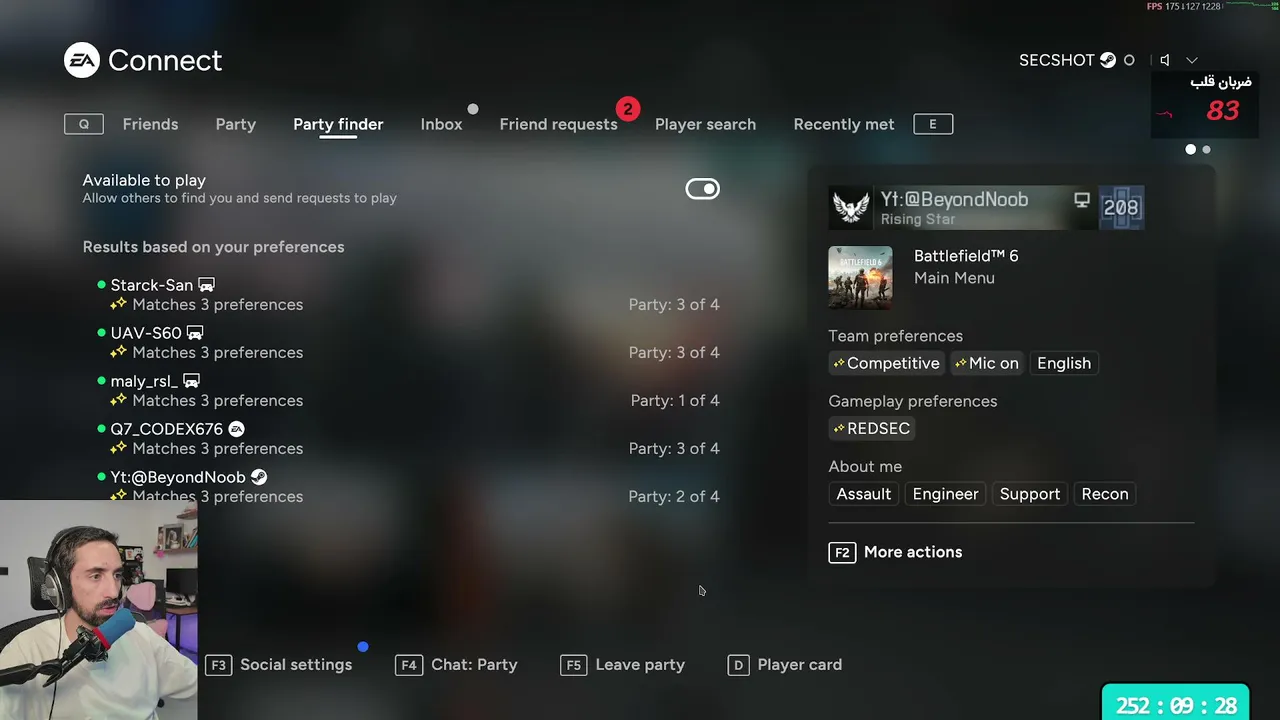1280x720 pixels.
Task: Click the console icon beside Starck-San
Action: coord(206,285)
